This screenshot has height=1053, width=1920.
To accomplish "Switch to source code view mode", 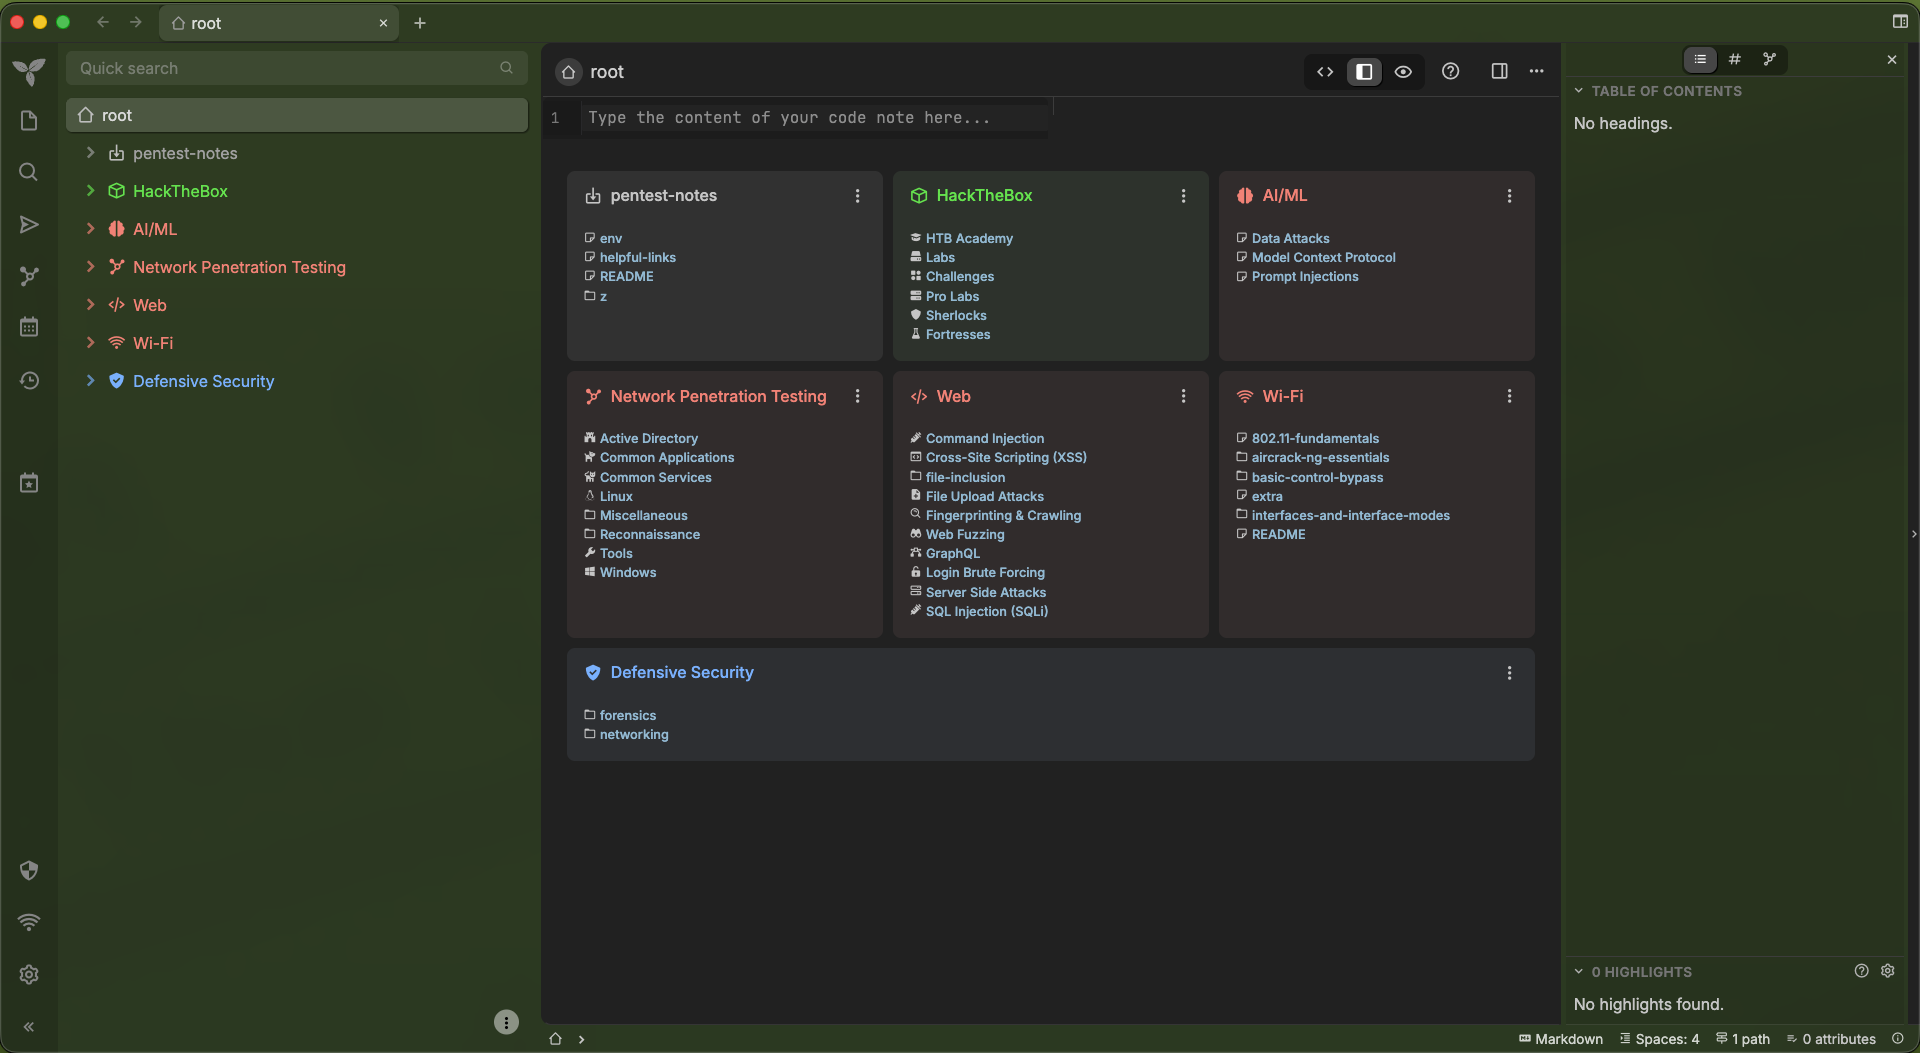I will 1325,71.
